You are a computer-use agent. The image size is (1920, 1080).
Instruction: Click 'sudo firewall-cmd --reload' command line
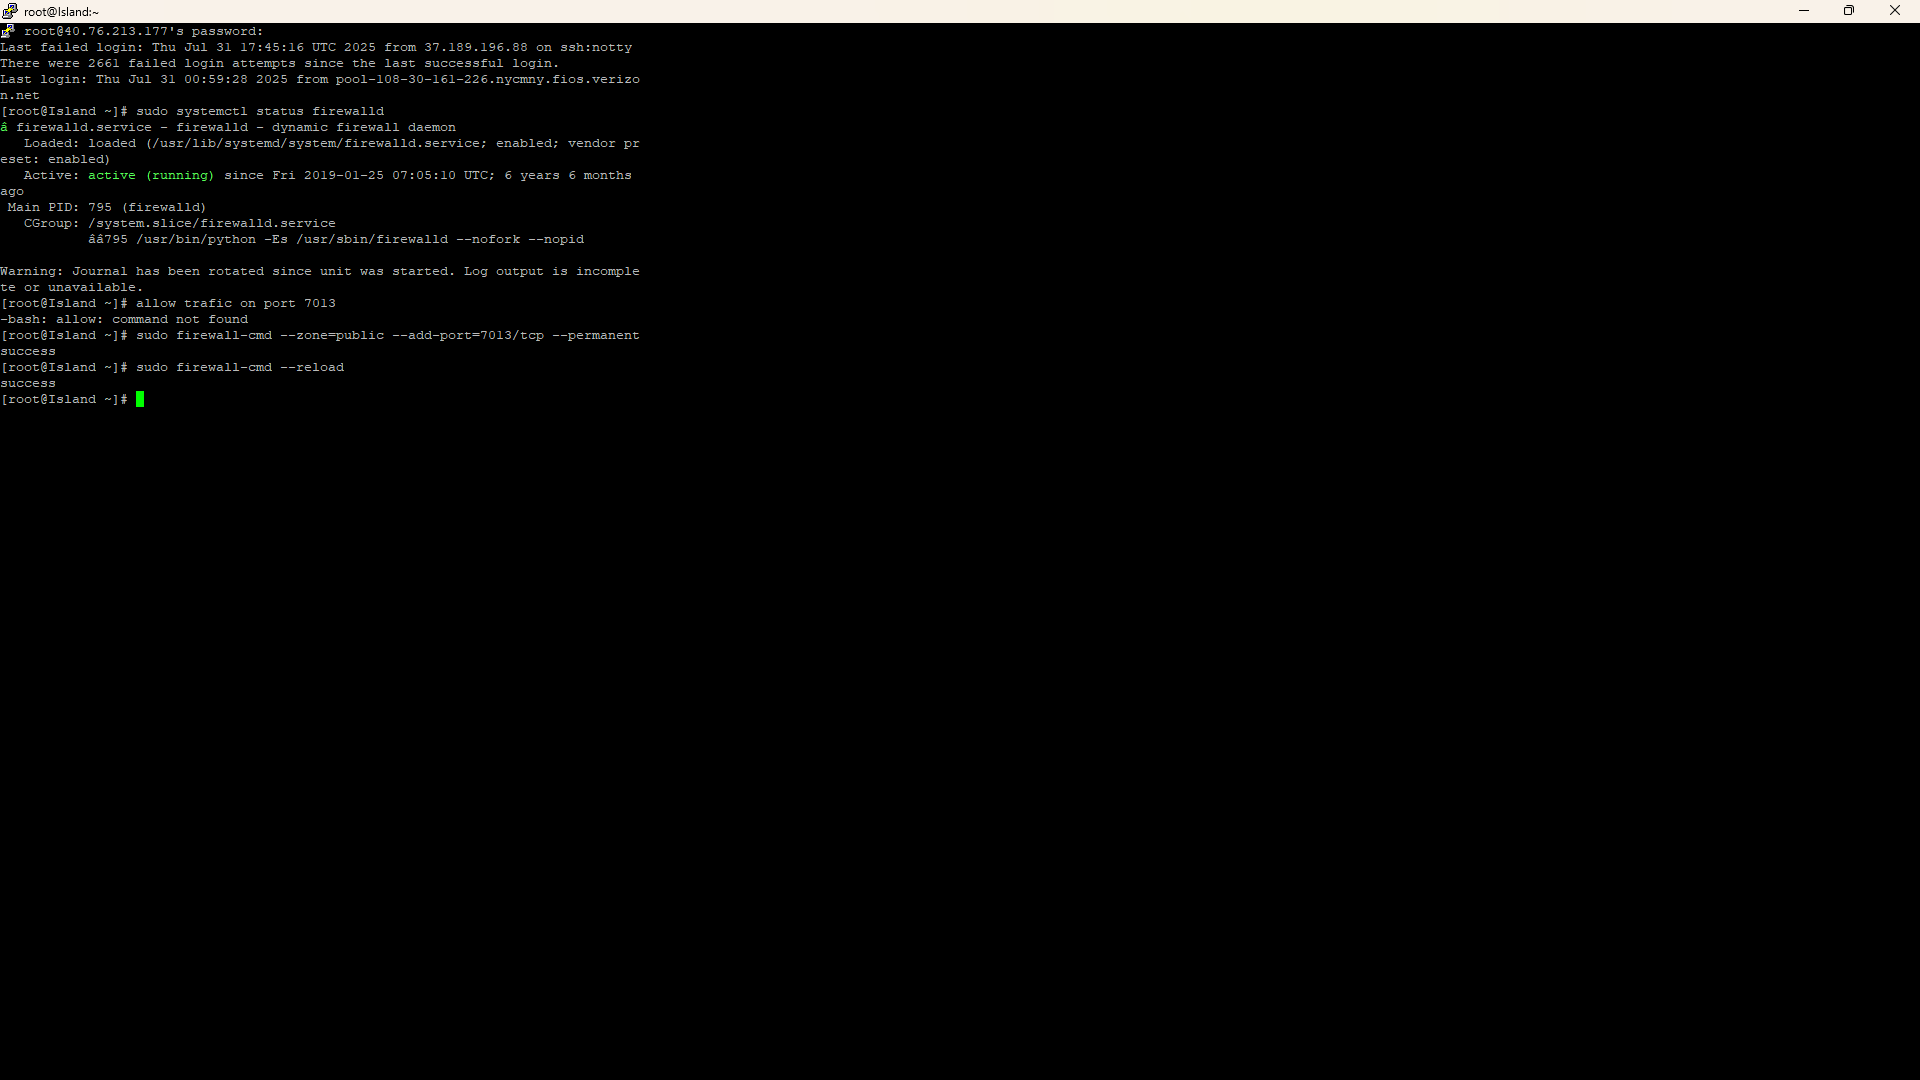click(172, 367)
